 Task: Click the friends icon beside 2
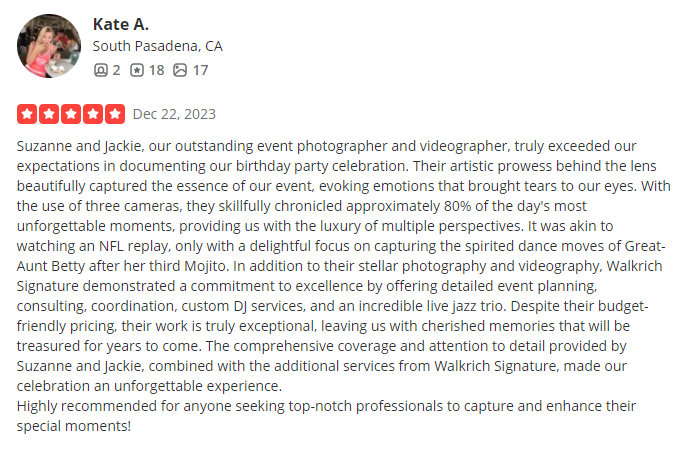100,70
